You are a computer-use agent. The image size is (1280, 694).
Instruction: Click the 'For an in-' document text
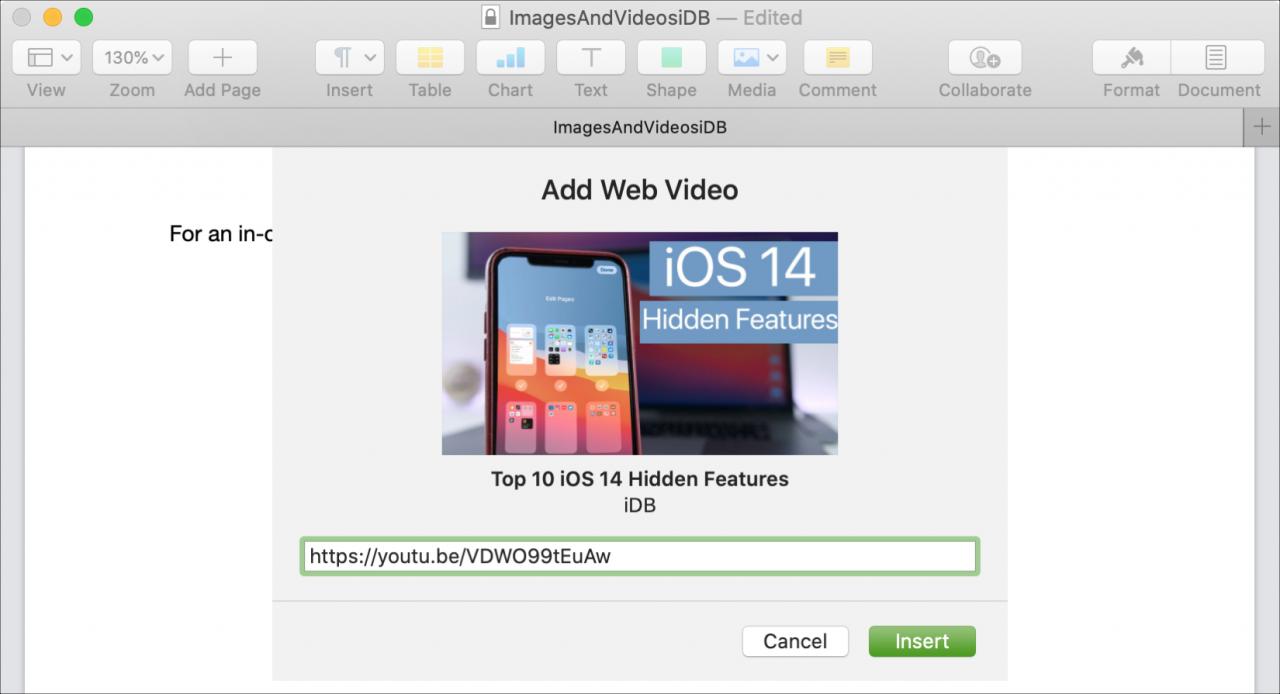click(x=221, y=234)
